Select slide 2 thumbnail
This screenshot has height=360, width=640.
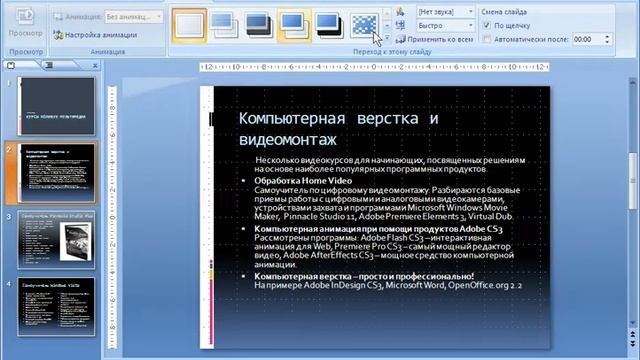point(56,173)
